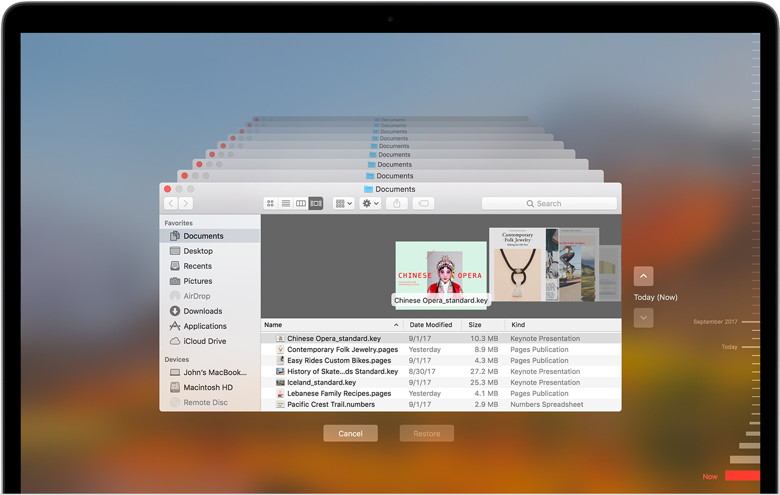This screenshot has height=495, width=780.
Task: Open Applications in the sidebar
Action: [210, 326]
